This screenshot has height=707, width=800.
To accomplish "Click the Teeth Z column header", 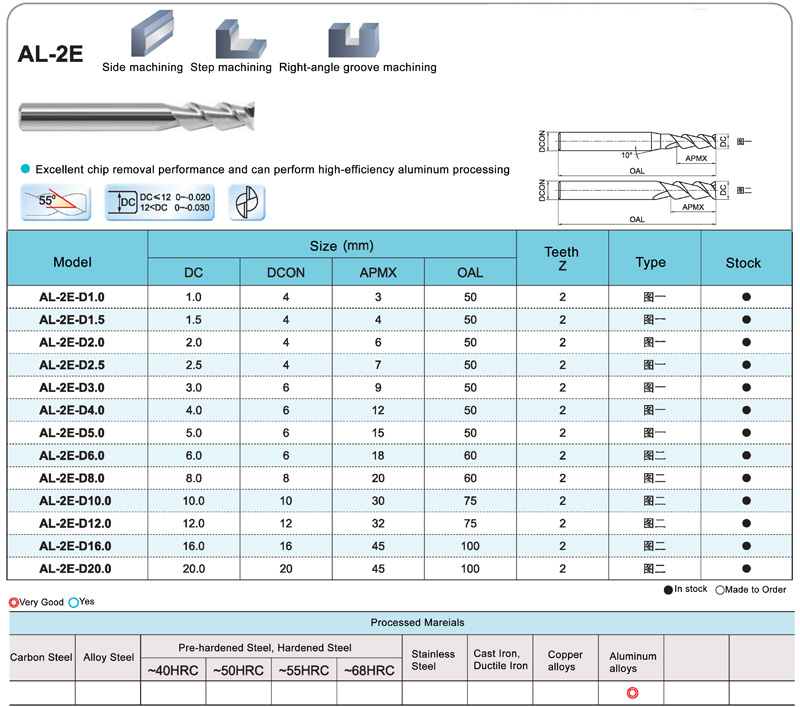I will click(562, 259).
